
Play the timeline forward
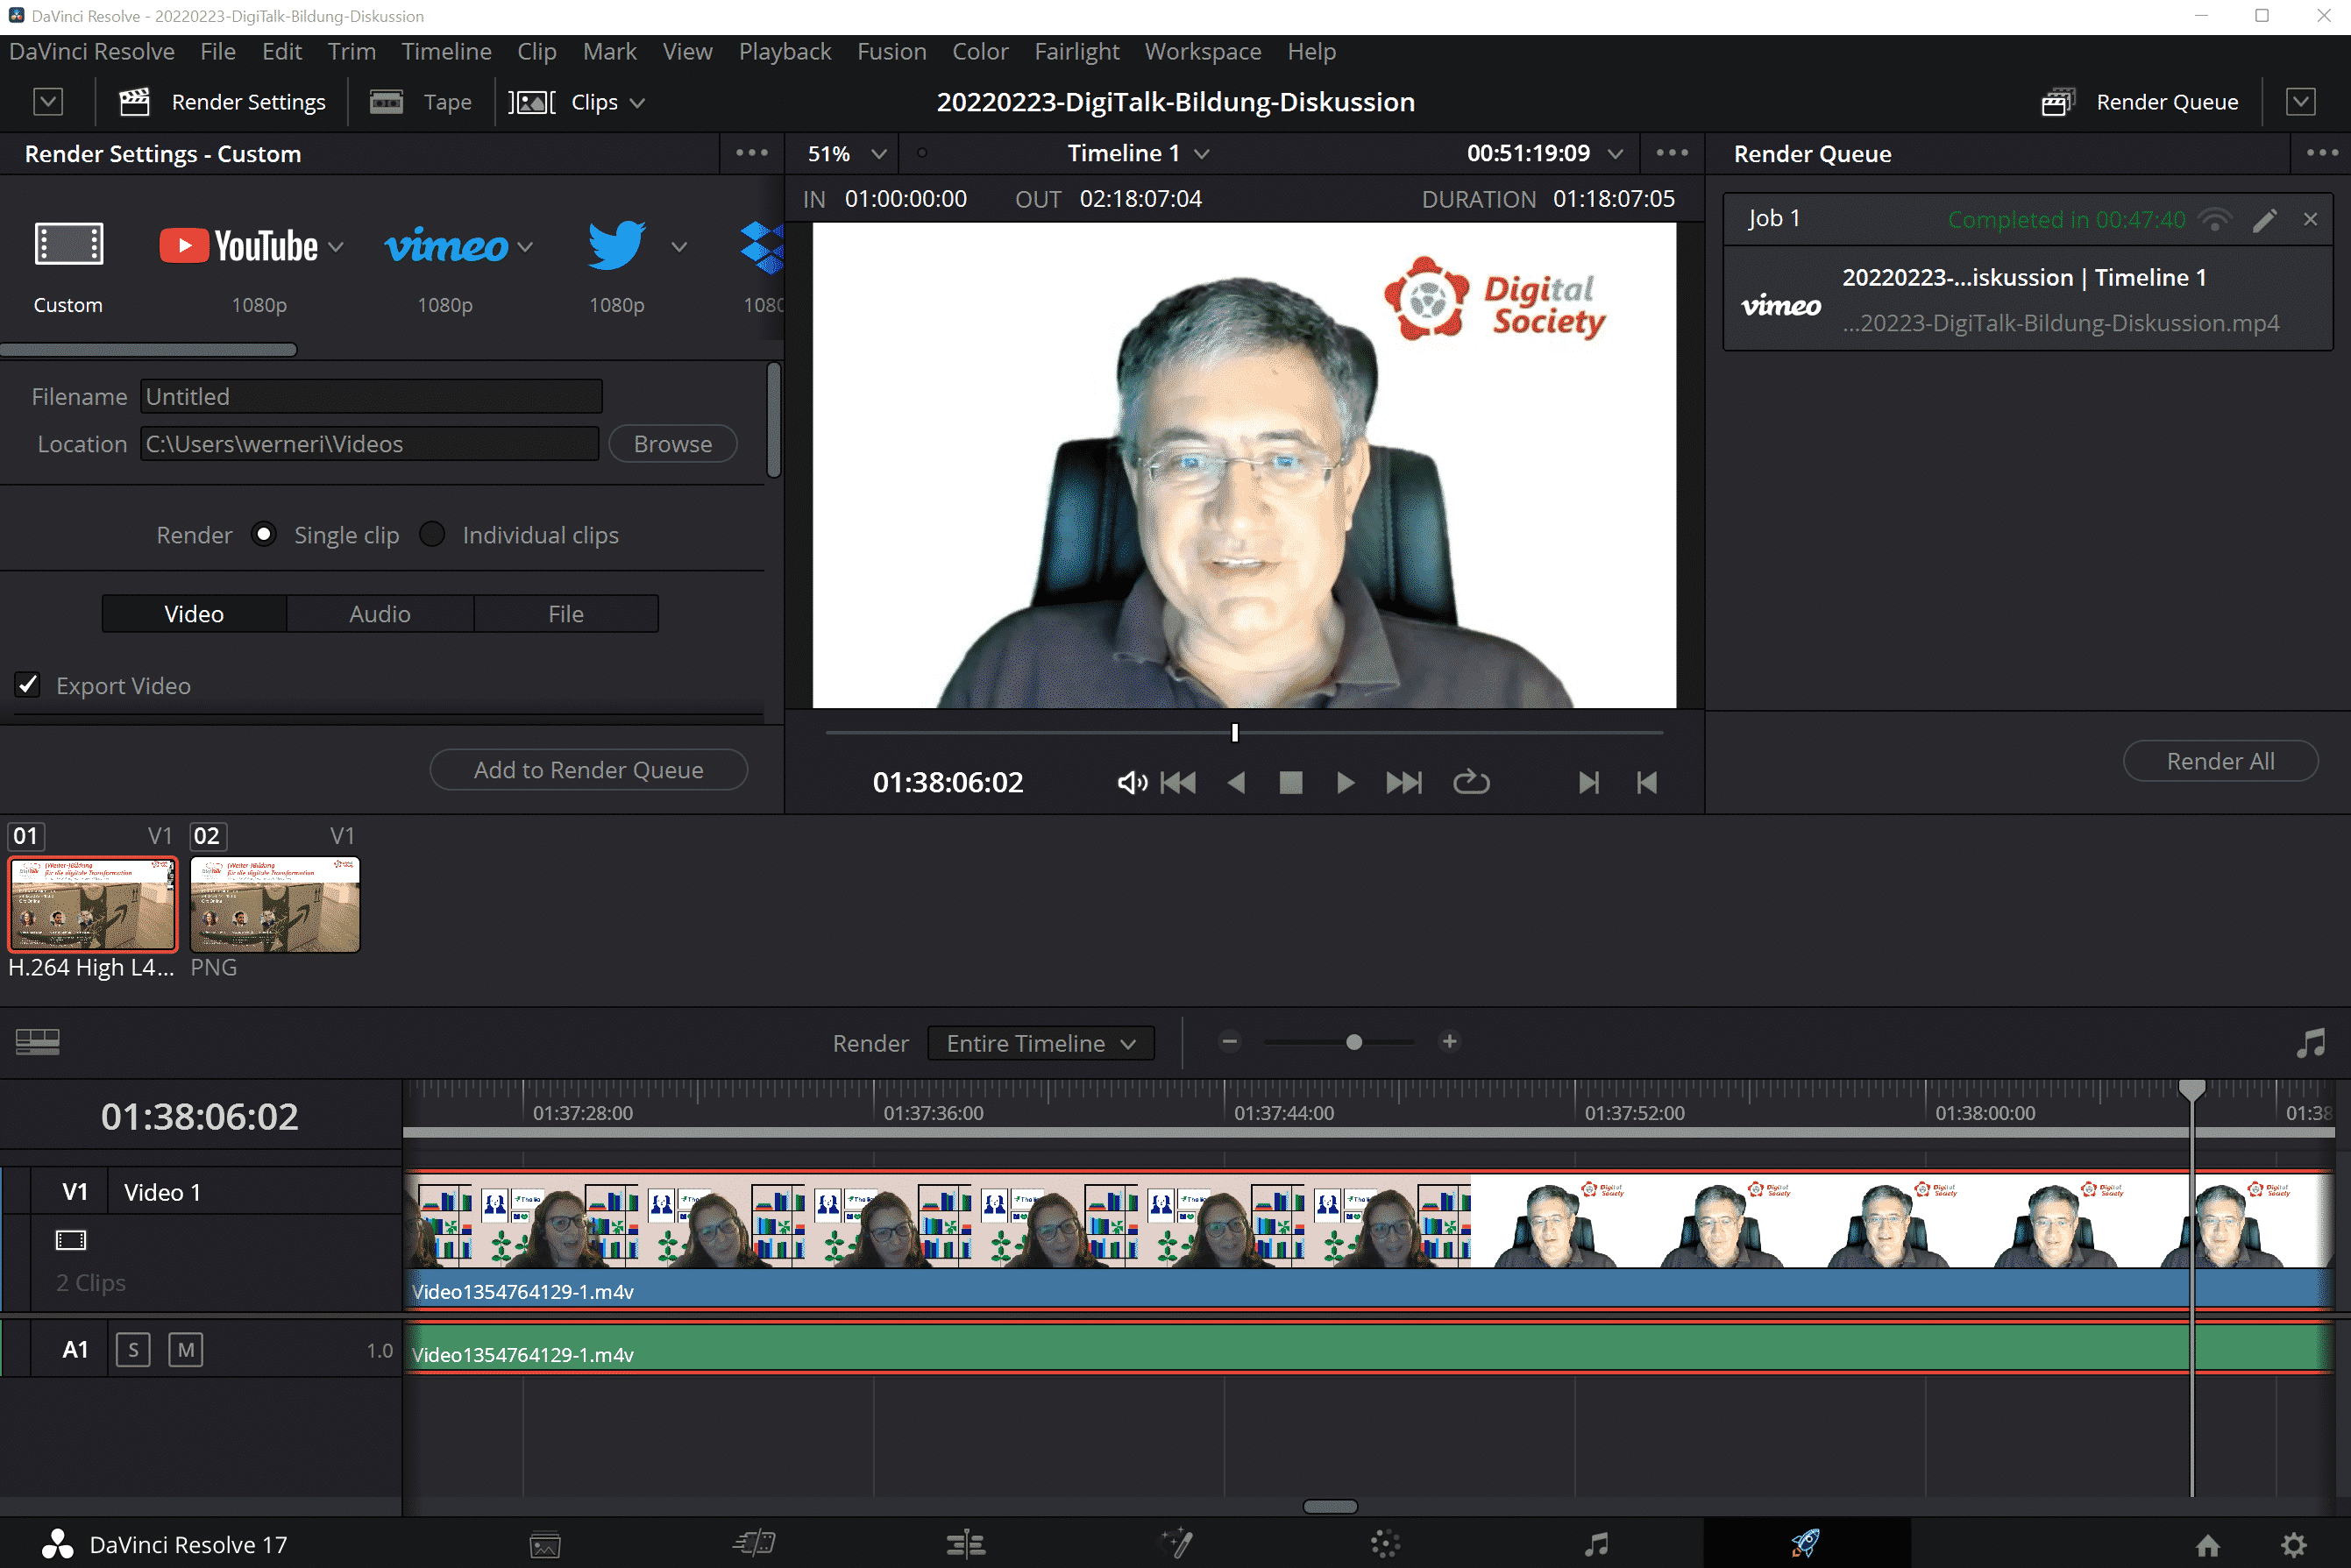tap(1346, 783)
